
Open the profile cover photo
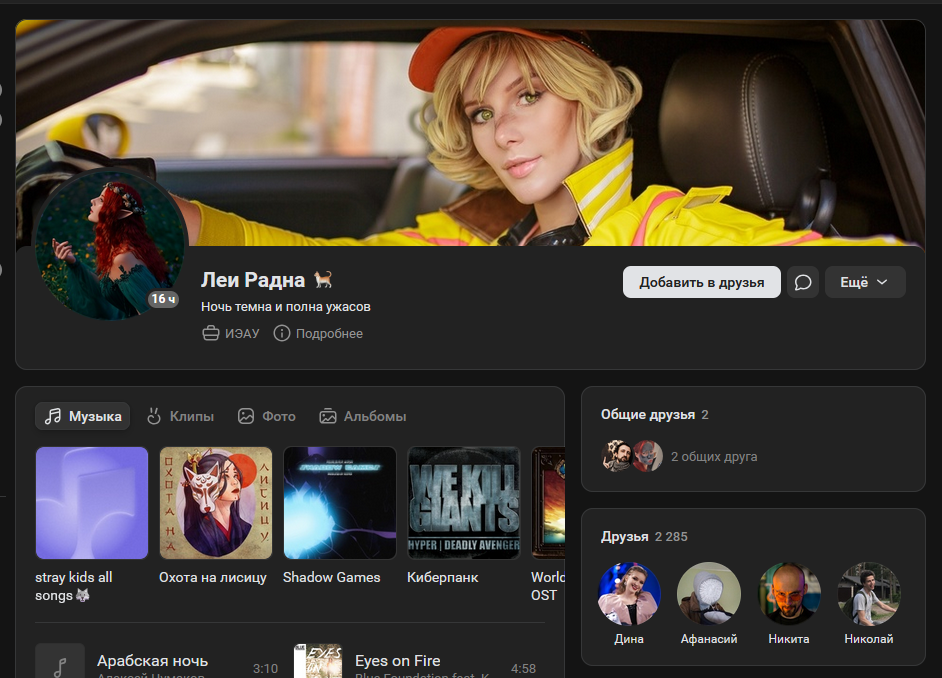(x=470, y=133)
